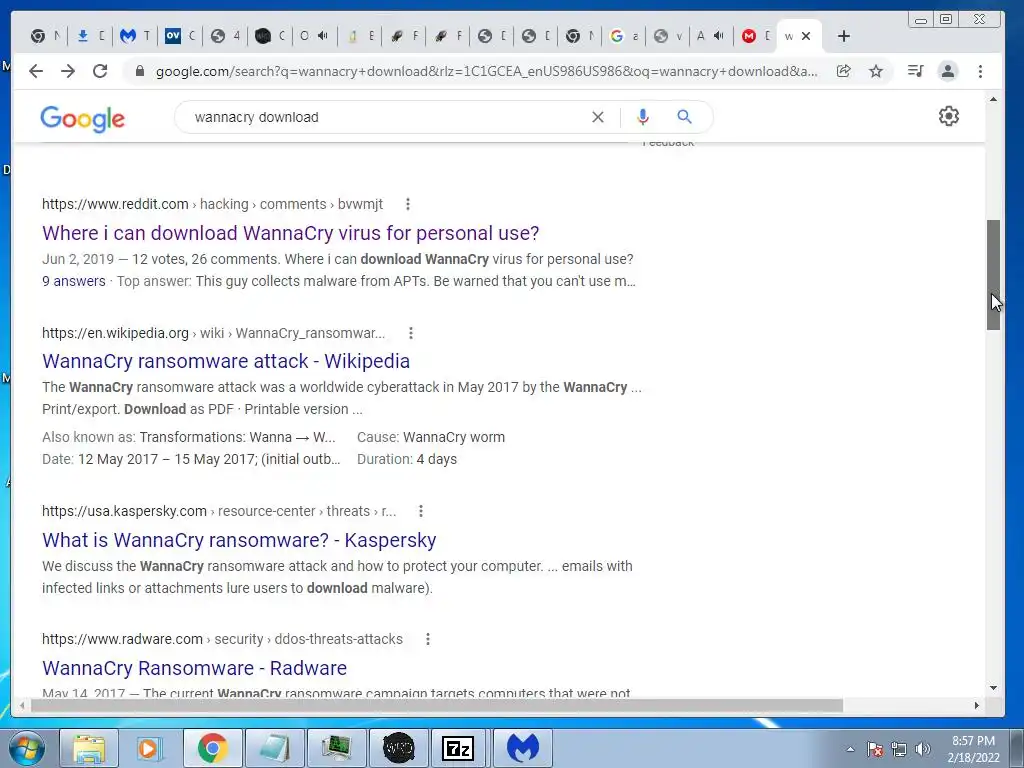Screen dimensions: 1024x768
Task: Open Windows Explorer from the taskbar
Action: pos(89,748)
